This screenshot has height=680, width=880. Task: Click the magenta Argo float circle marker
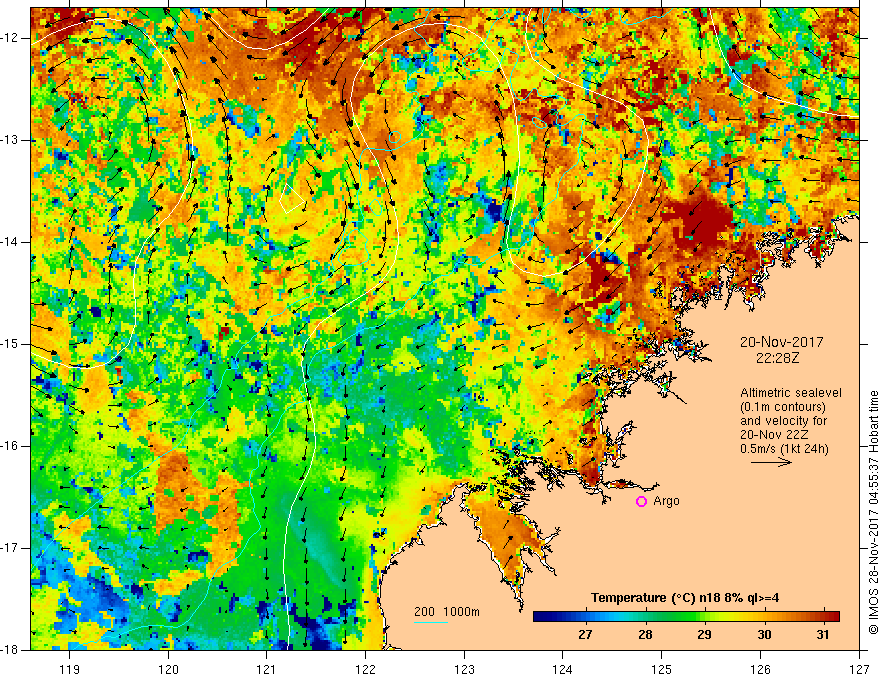point(641,502)
